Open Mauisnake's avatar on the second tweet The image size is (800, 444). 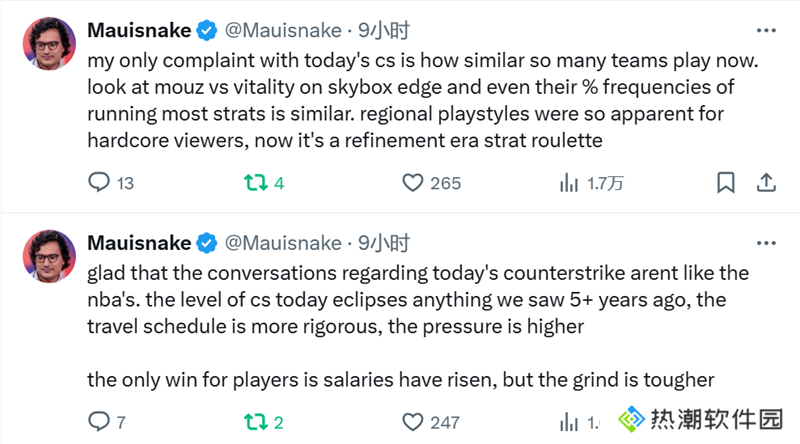pyautogui.click(x=49, y=256)
